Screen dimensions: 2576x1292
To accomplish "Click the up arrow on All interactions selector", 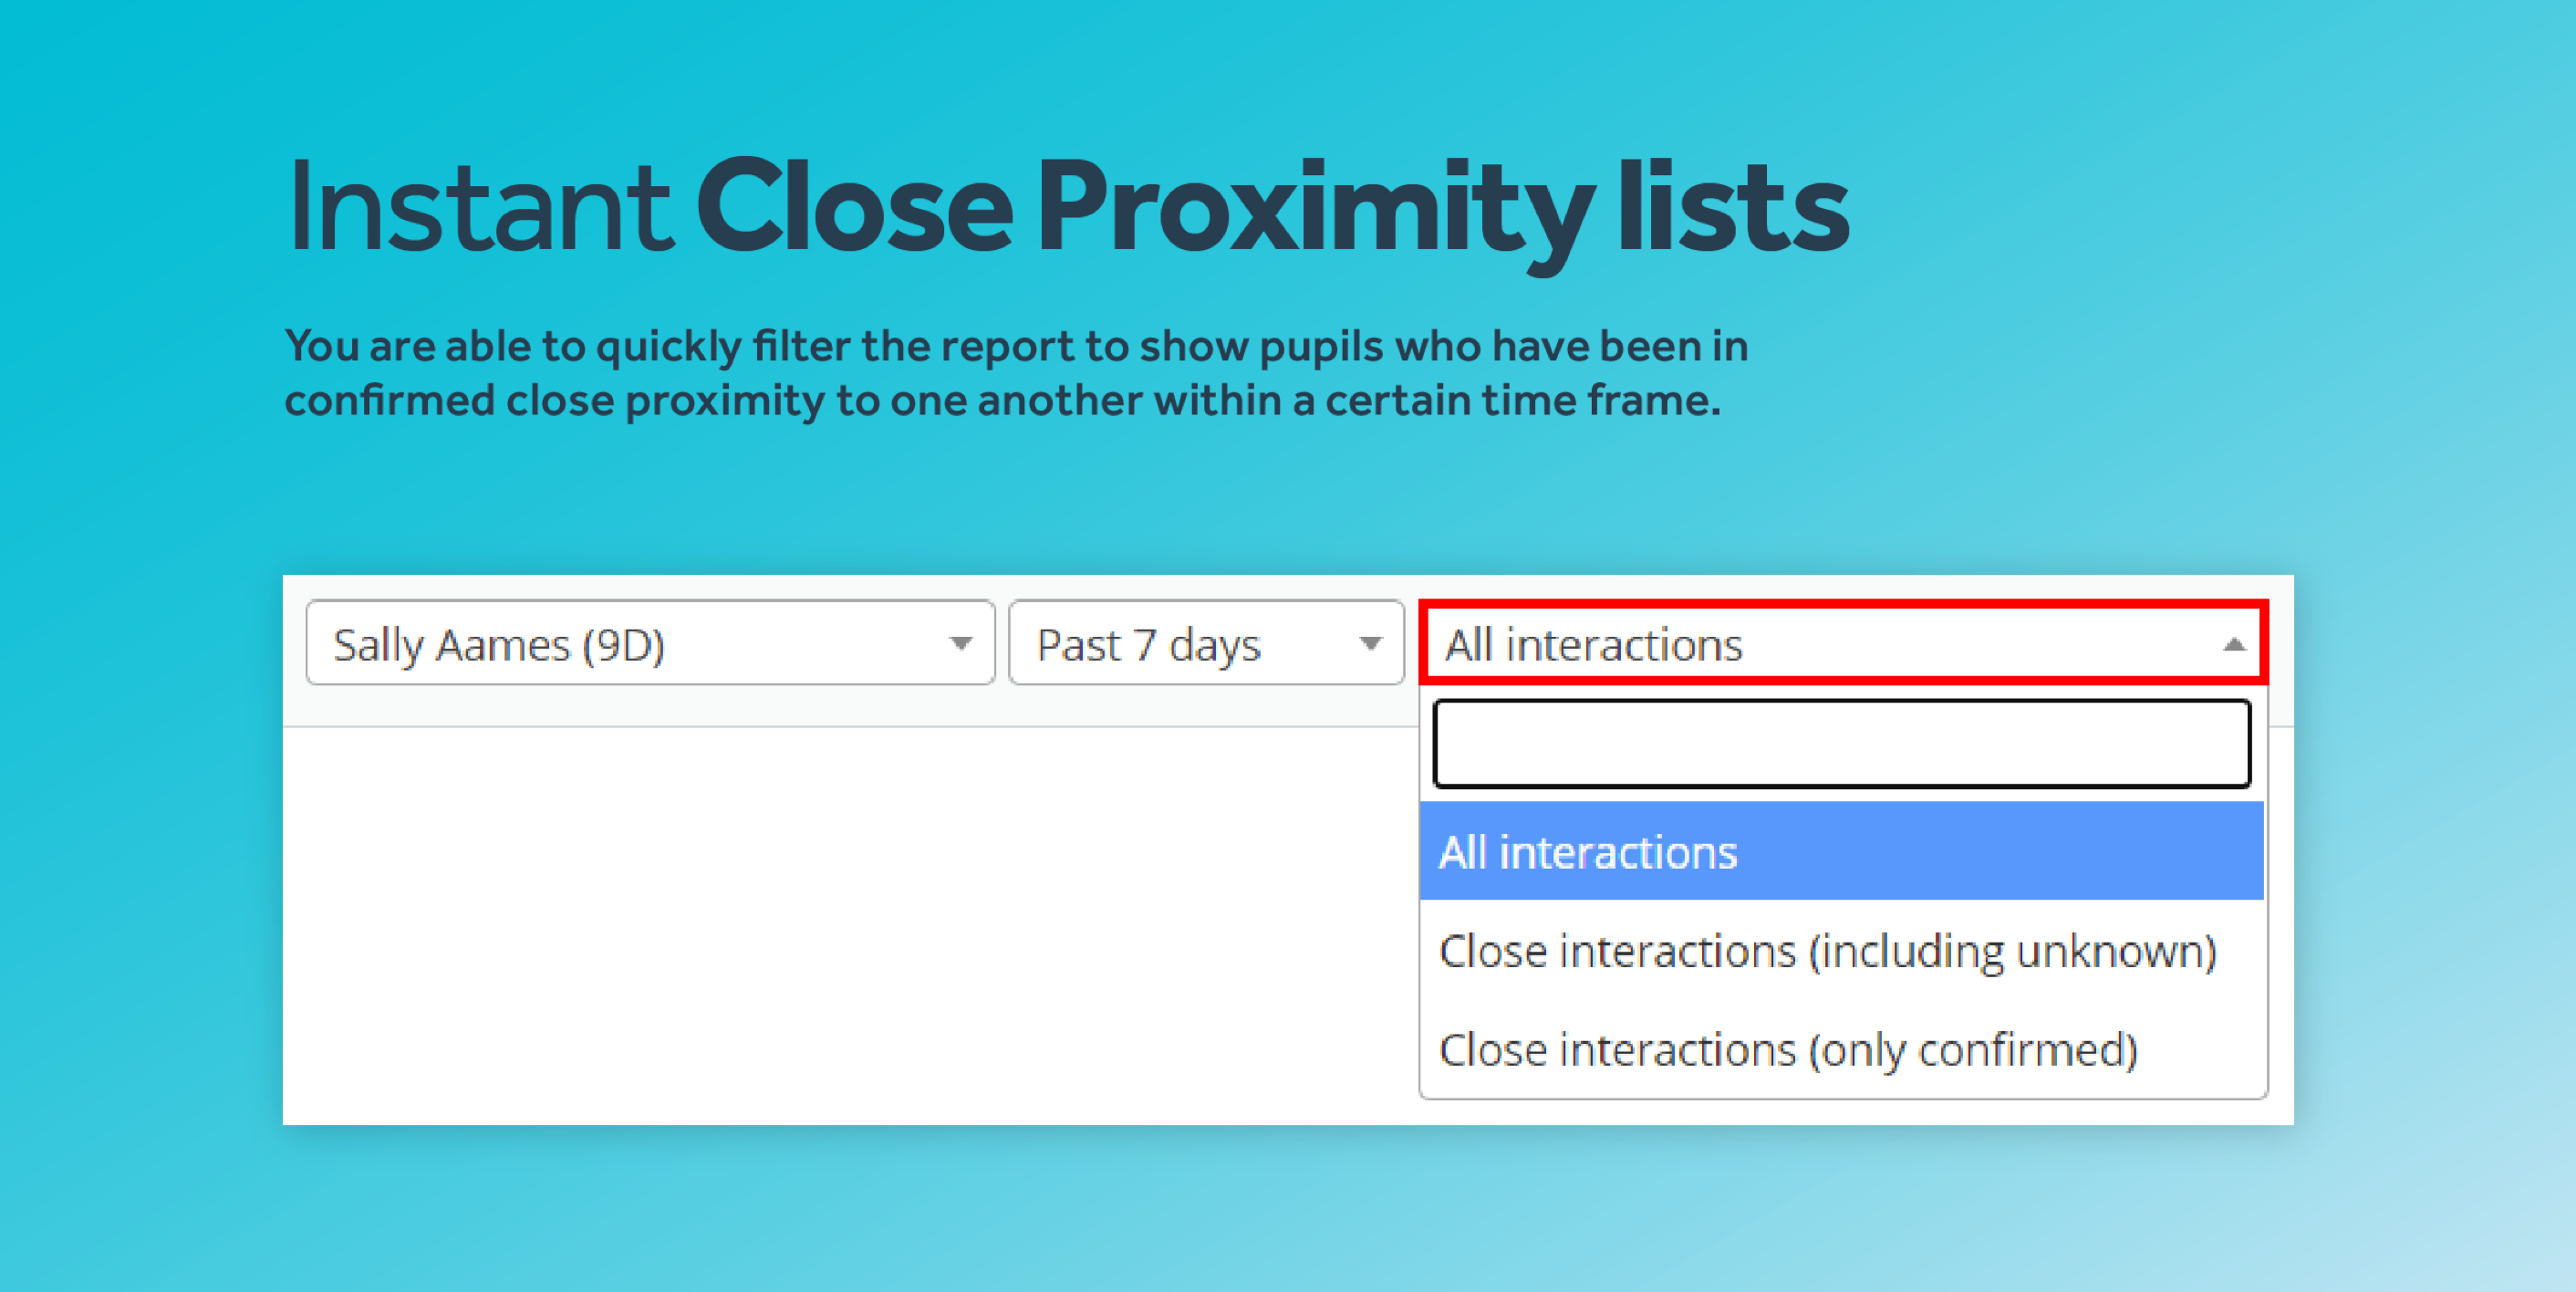I will tap(2233, 644).
